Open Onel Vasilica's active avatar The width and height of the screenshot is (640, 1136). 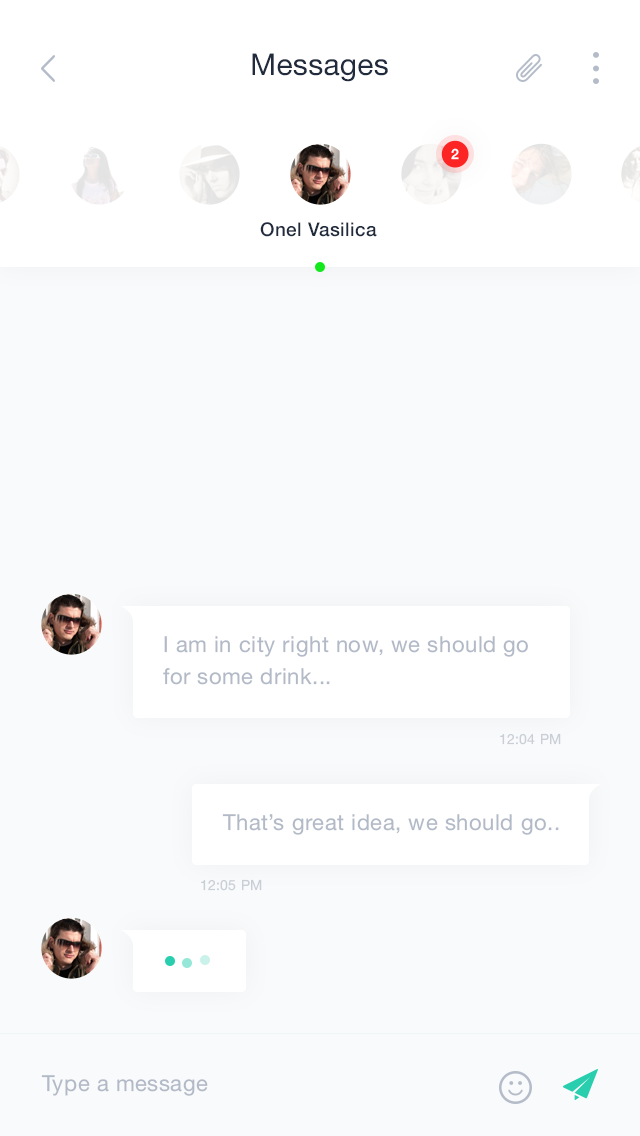point(320,174)
